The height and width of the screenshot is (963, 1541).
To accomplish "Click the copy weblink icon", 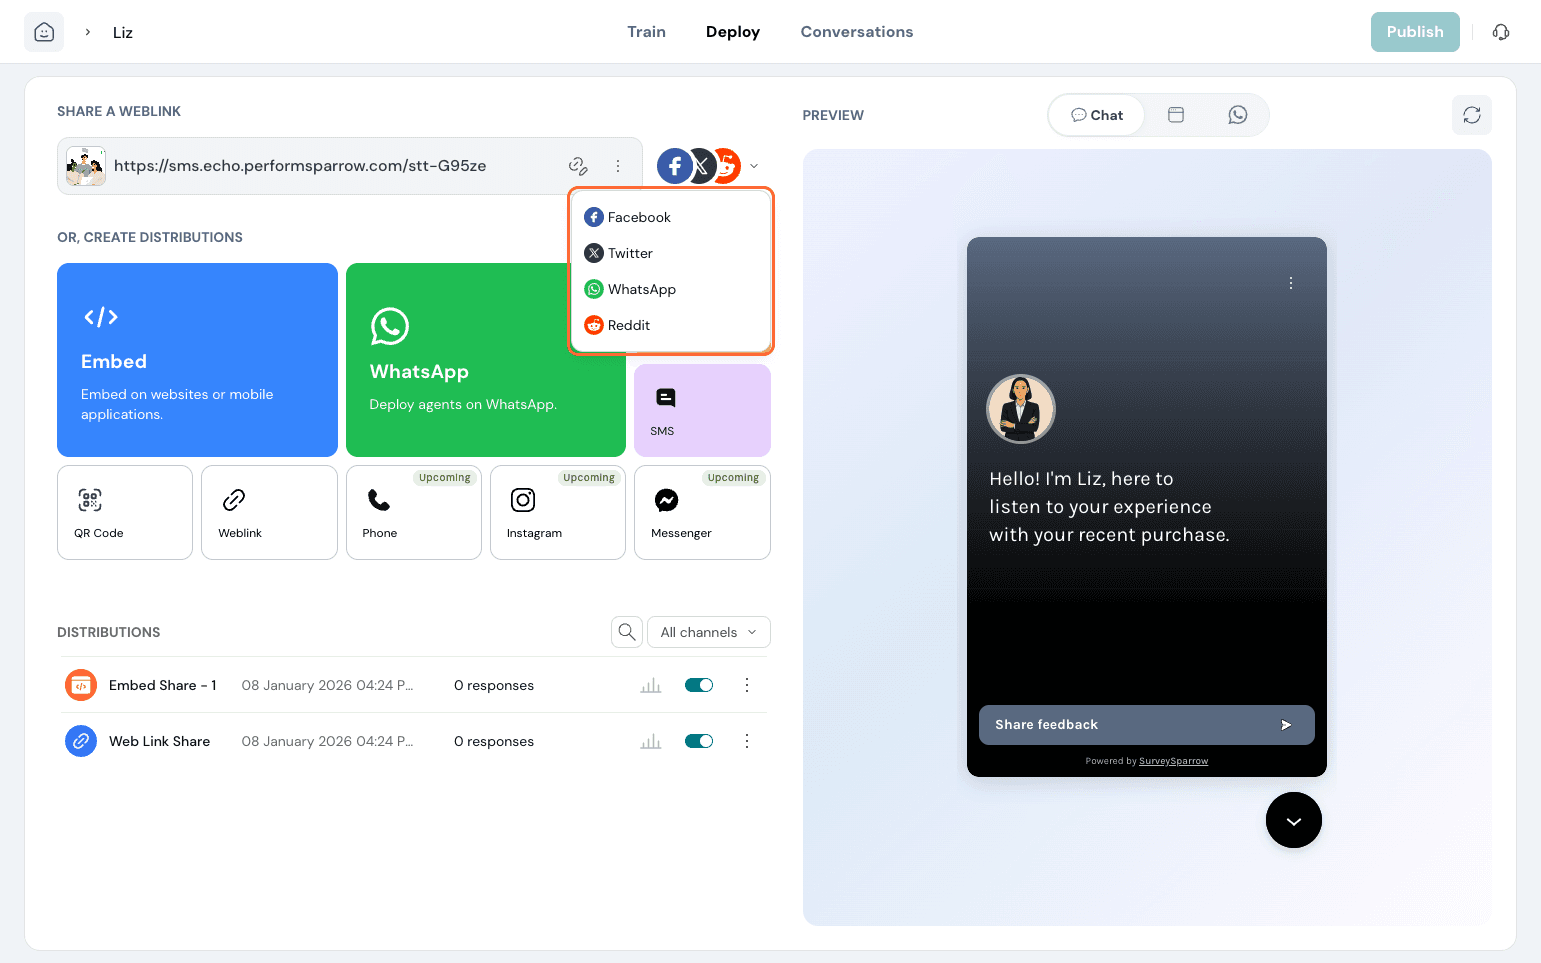I will tap(578, 166).
